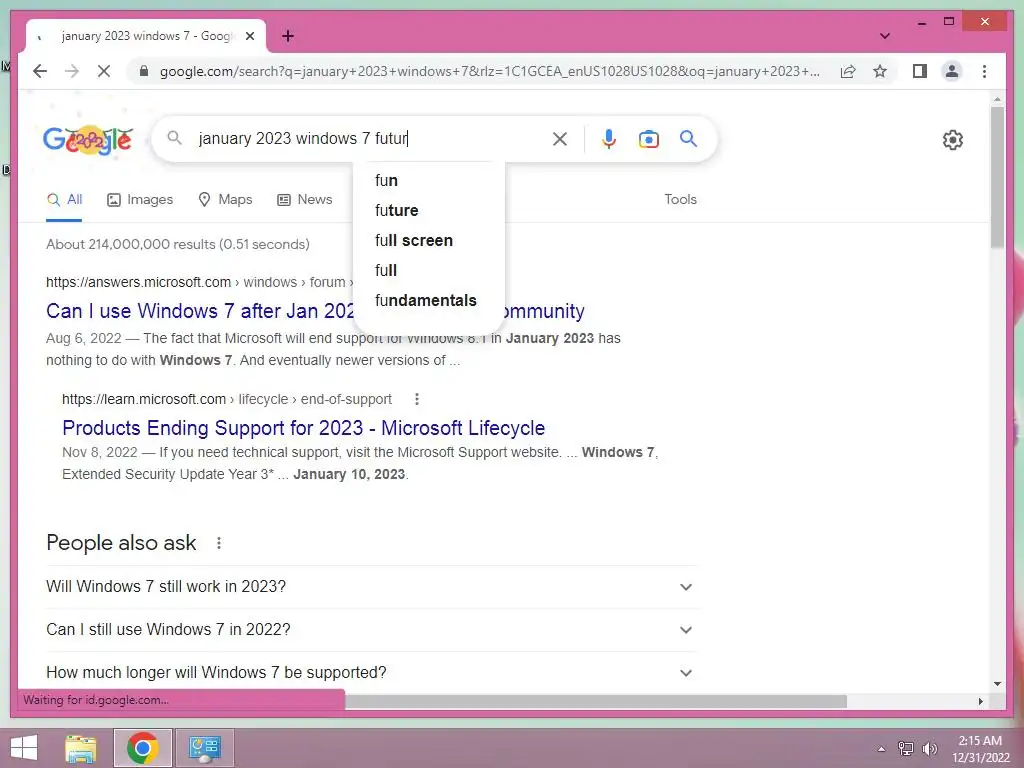Open the search Tools options

coord(680,200)
